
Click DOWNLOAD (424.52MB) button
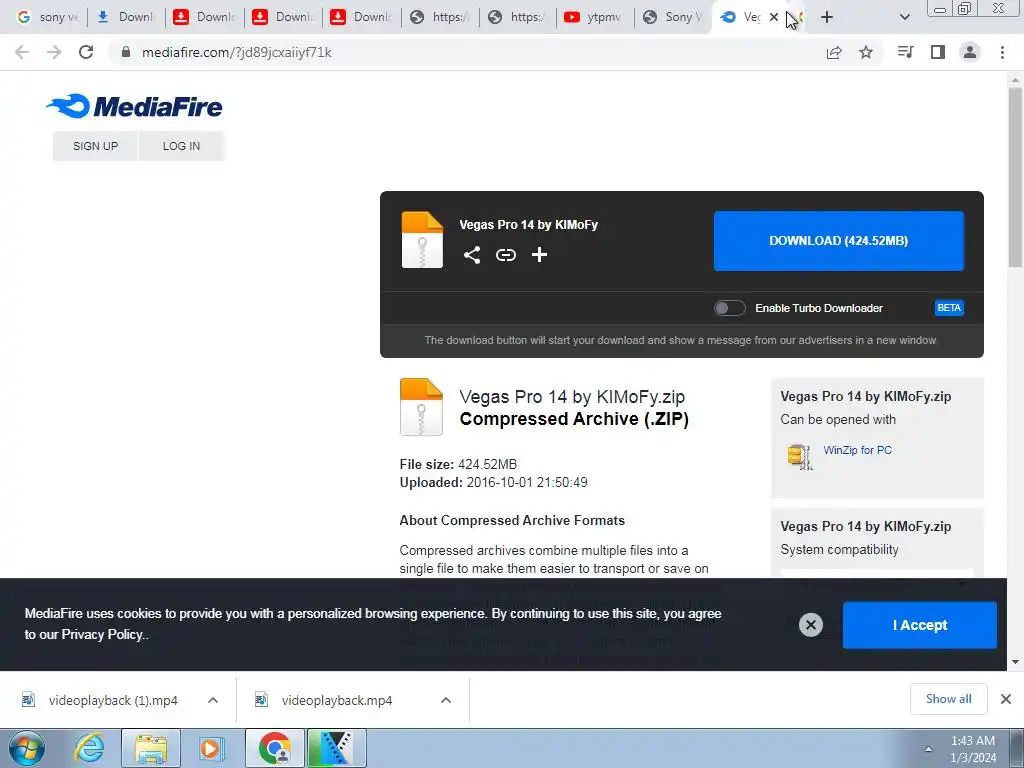(839, 240)
